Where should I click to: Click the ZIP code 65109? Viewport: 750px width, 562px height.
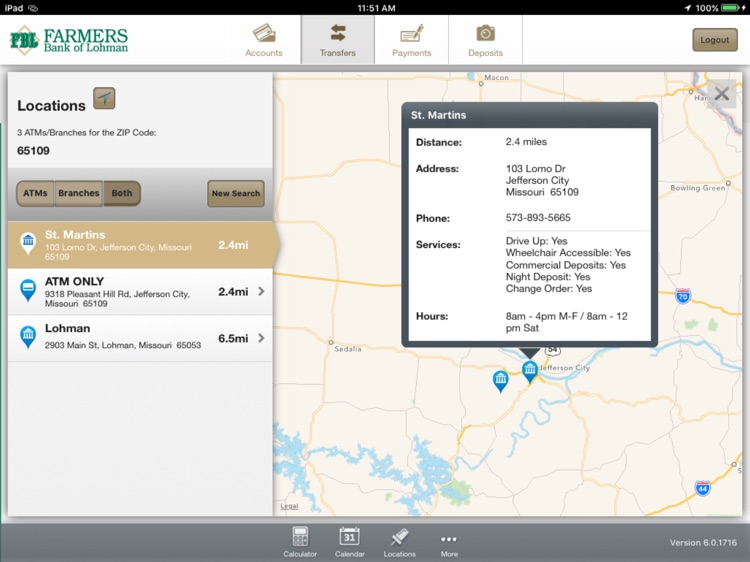click(x=33, y=151)
